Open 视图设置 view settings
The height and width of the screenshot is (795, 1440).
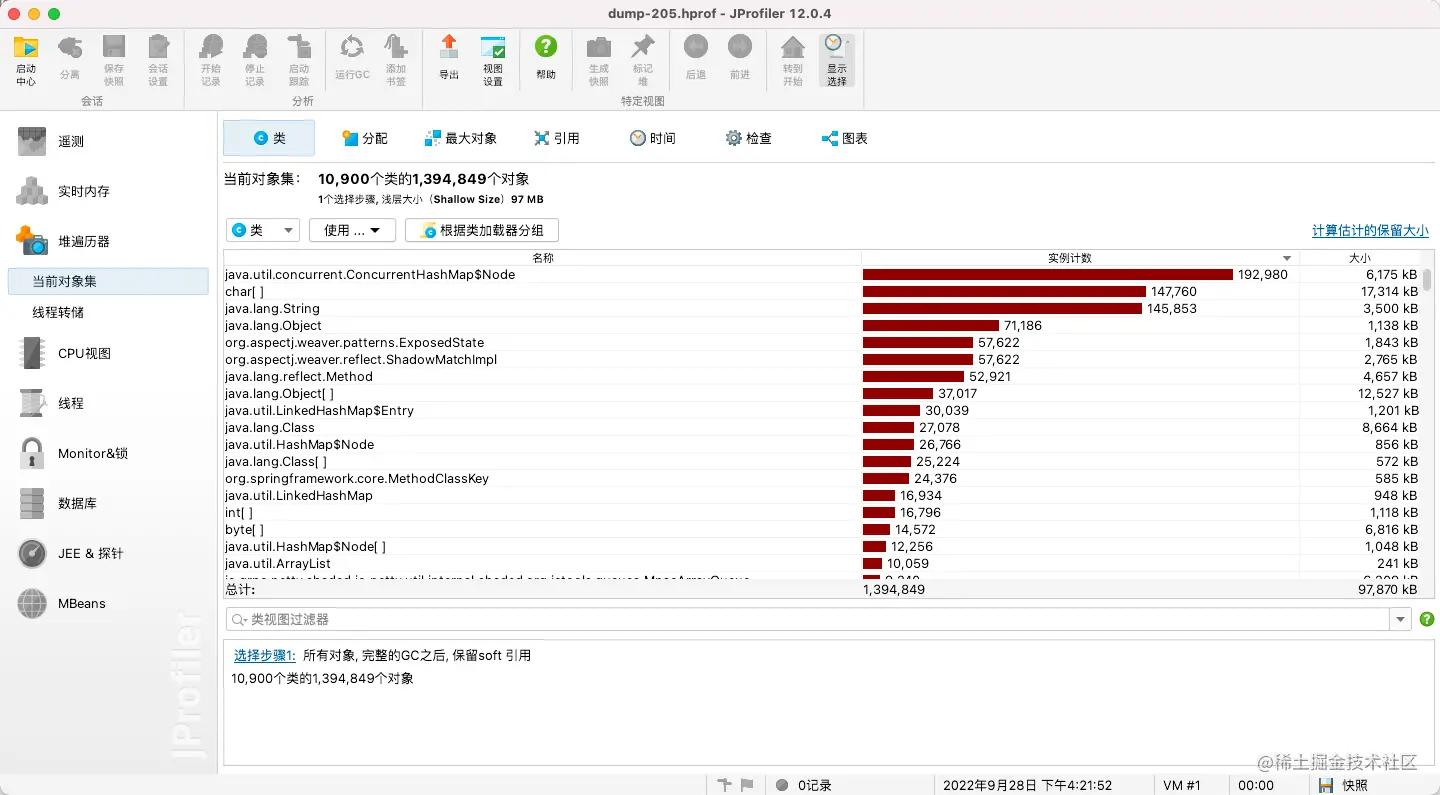pyautogui.click(x=493, y=60)
